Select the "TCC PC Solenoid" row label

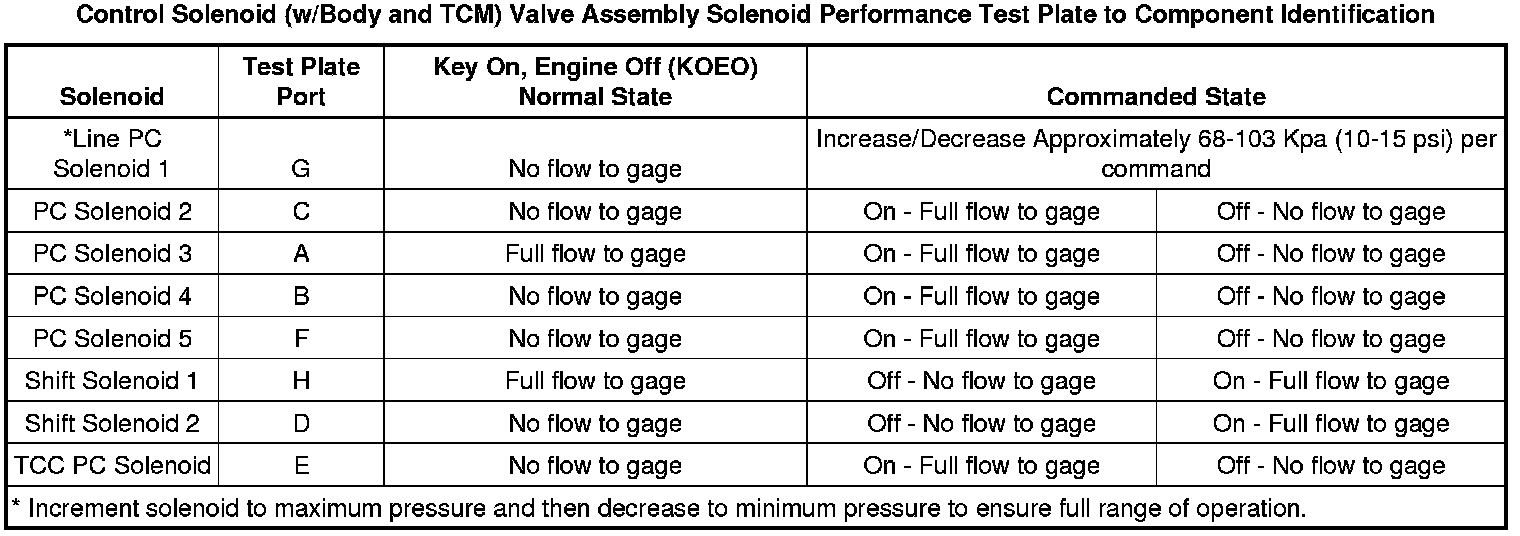click(112, 466)
